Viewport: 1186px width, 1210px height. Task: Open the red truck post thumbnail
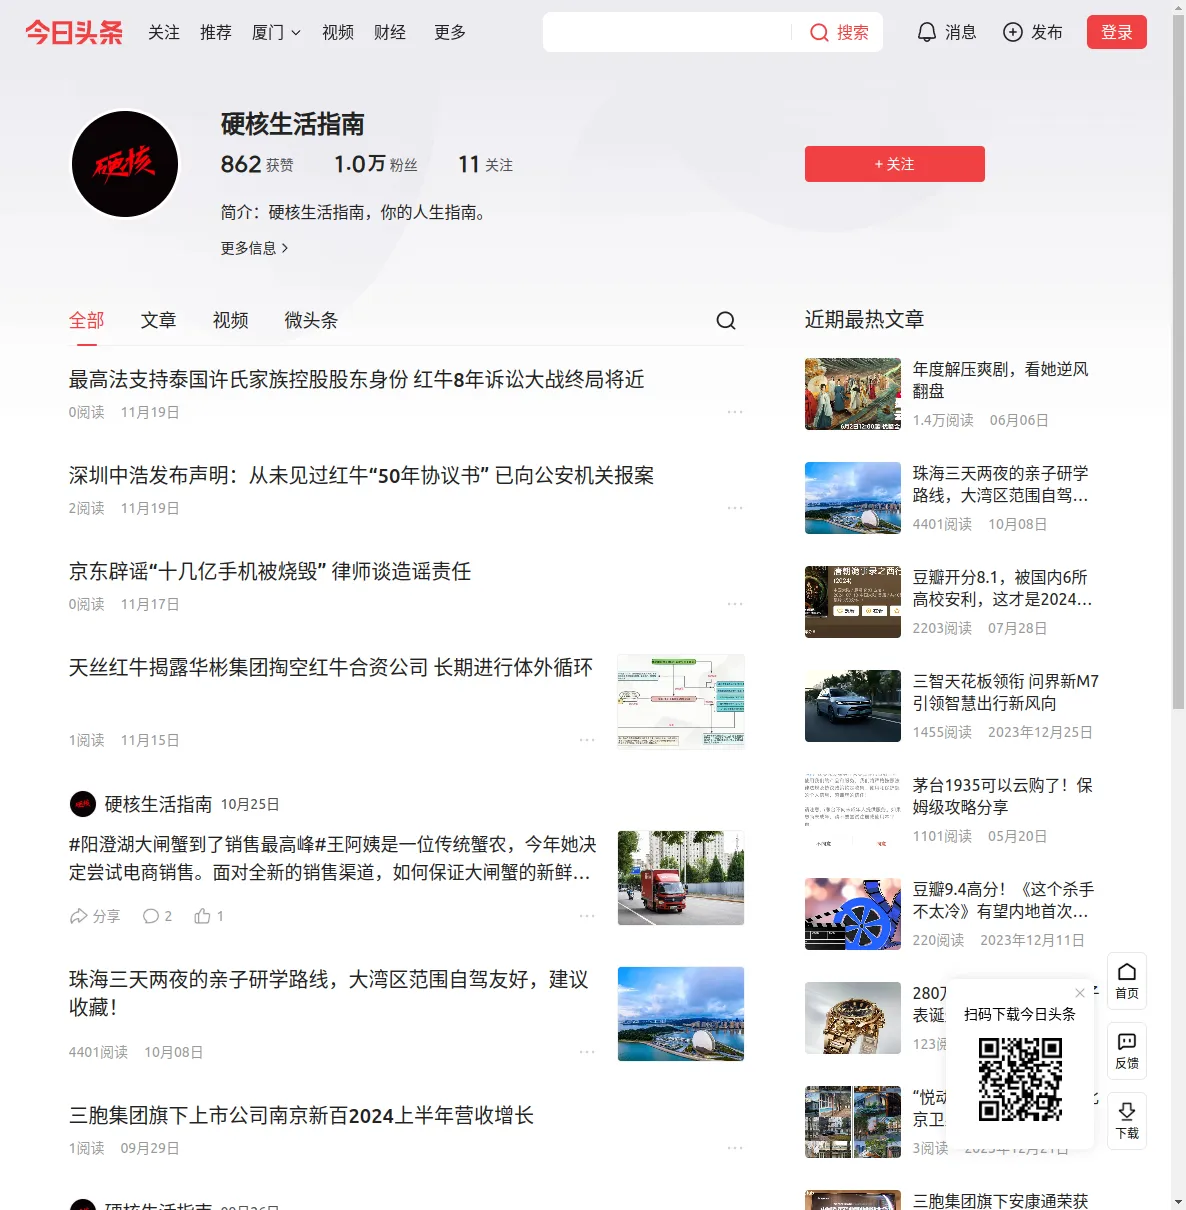click(x=681, y=878)
